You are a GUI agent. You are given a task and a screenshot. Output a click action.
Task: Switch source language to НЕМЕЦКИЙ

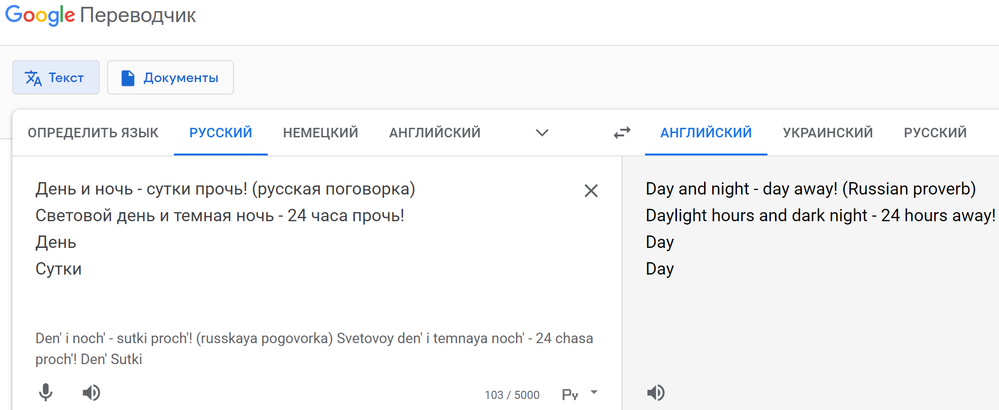pos(320,133)
